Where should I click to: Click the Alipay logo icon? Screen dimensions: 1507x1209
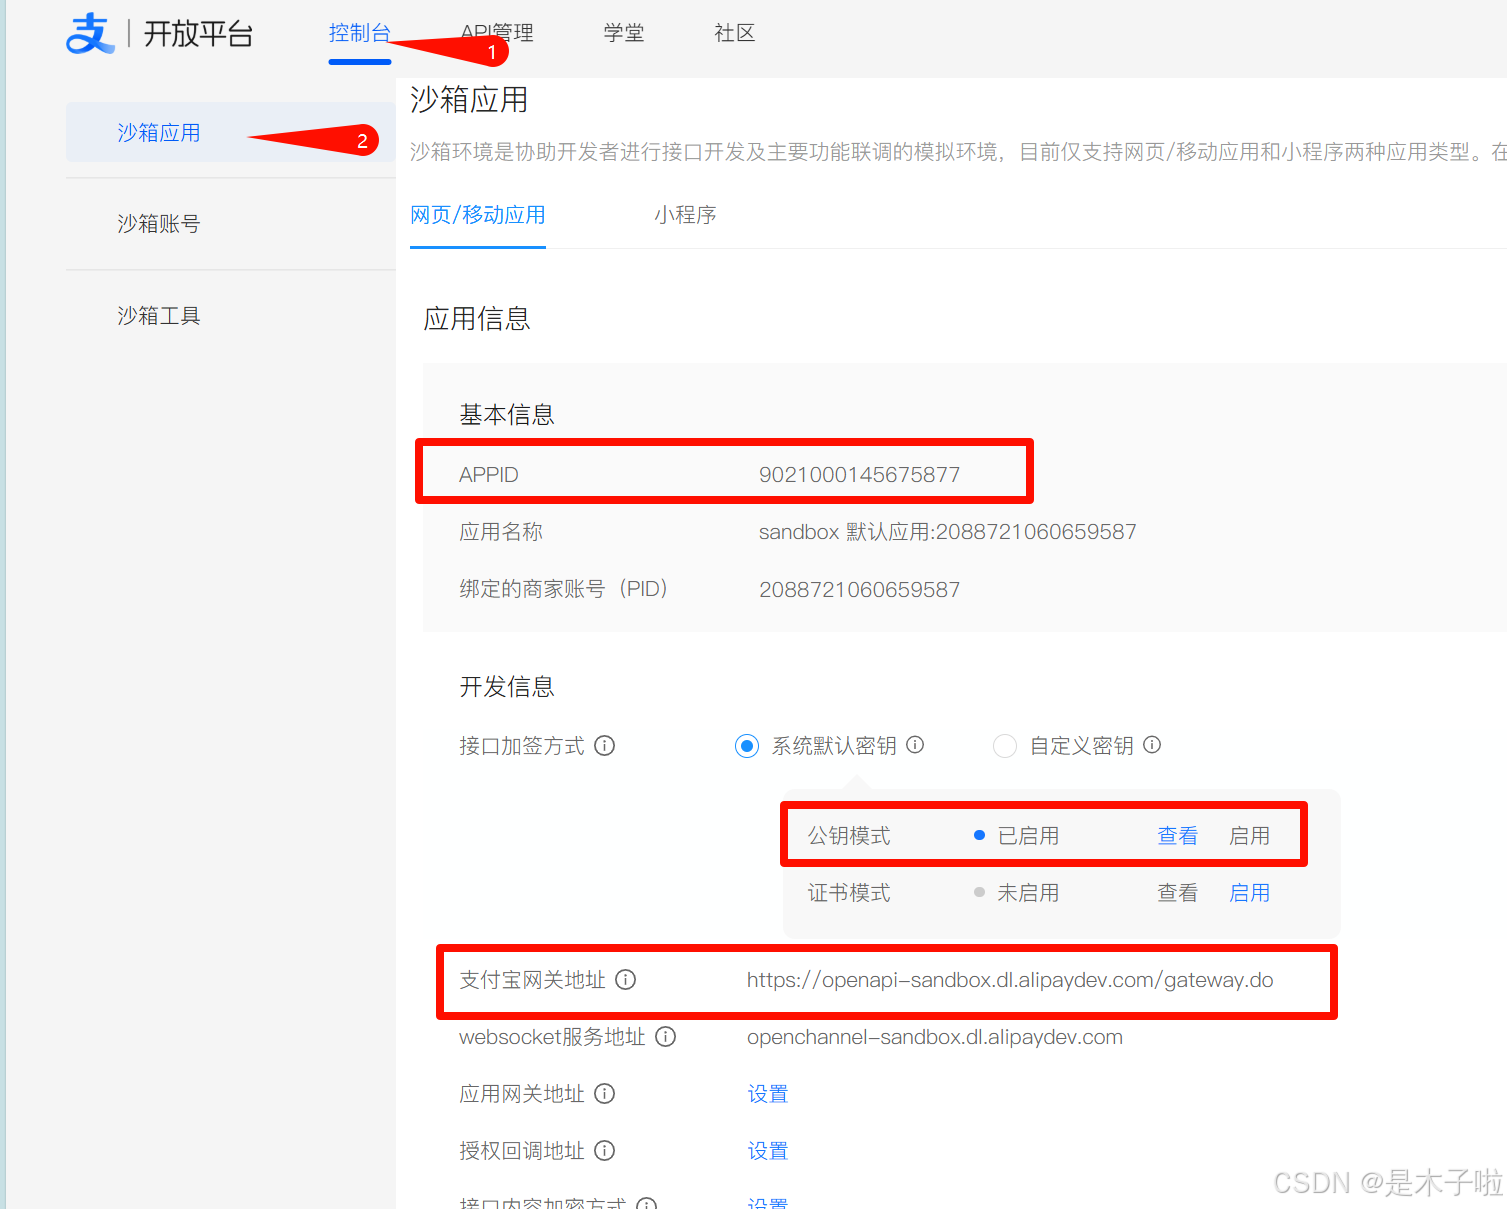click(90, 33)
